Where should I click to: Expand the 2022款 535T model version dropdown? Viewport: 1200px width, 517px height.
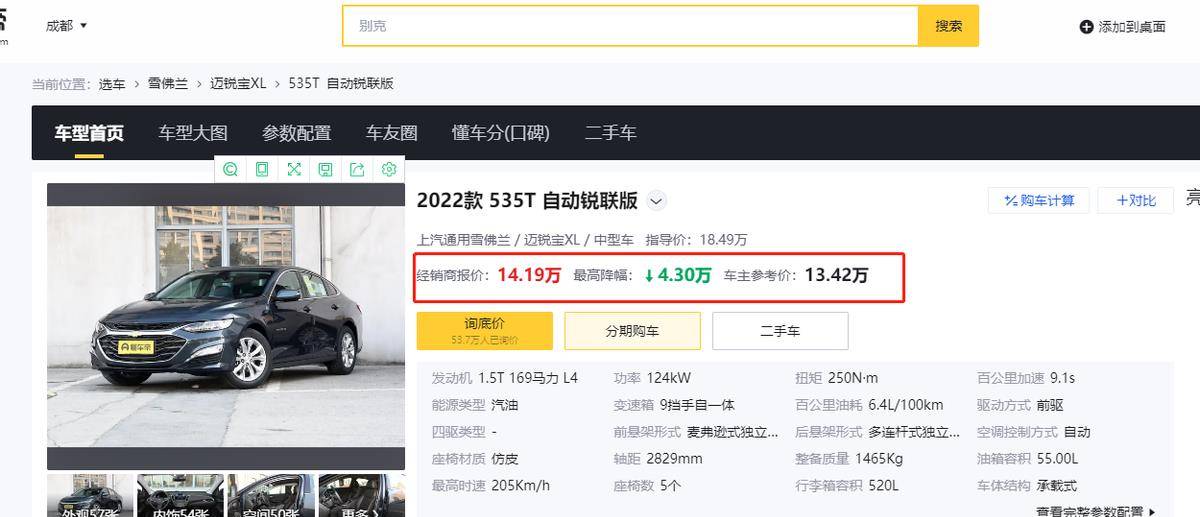(x=656, y=201)
